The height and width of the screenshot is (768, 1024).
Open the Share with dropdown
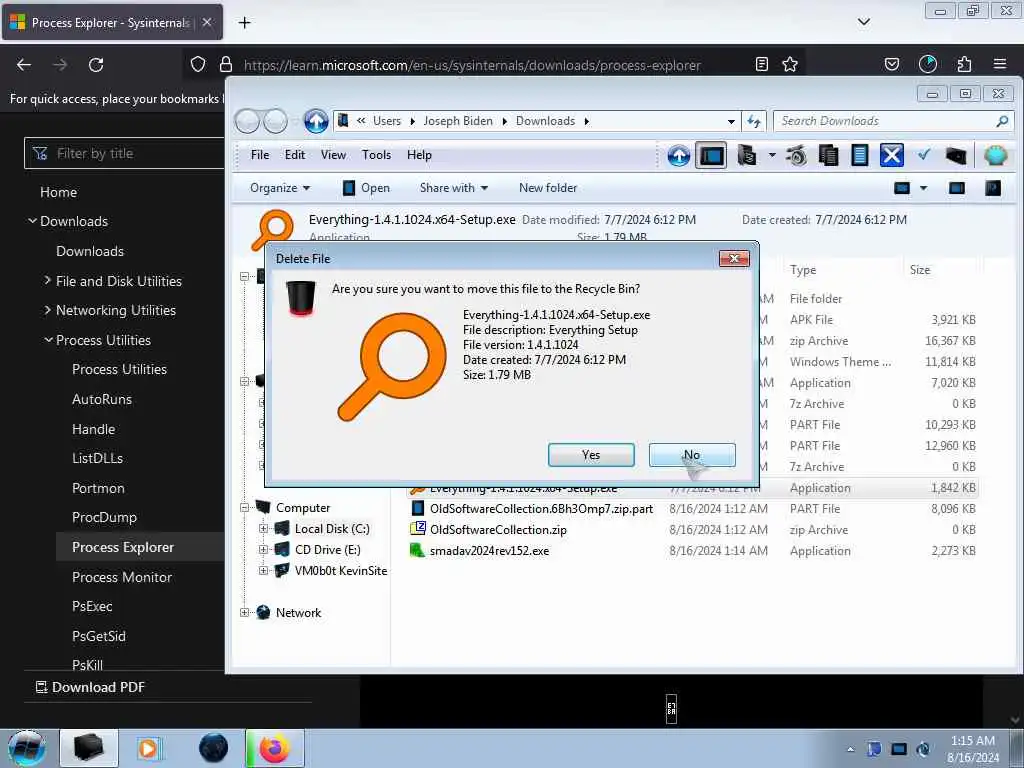(x=454, y=188)
